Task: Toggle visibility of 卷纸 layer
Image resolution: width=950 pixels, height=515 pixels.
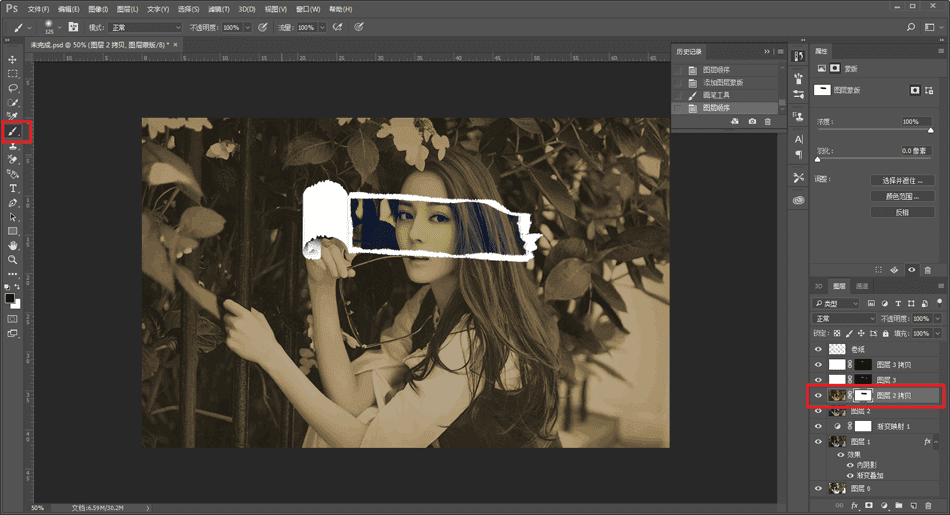Action: coord(819,349)
